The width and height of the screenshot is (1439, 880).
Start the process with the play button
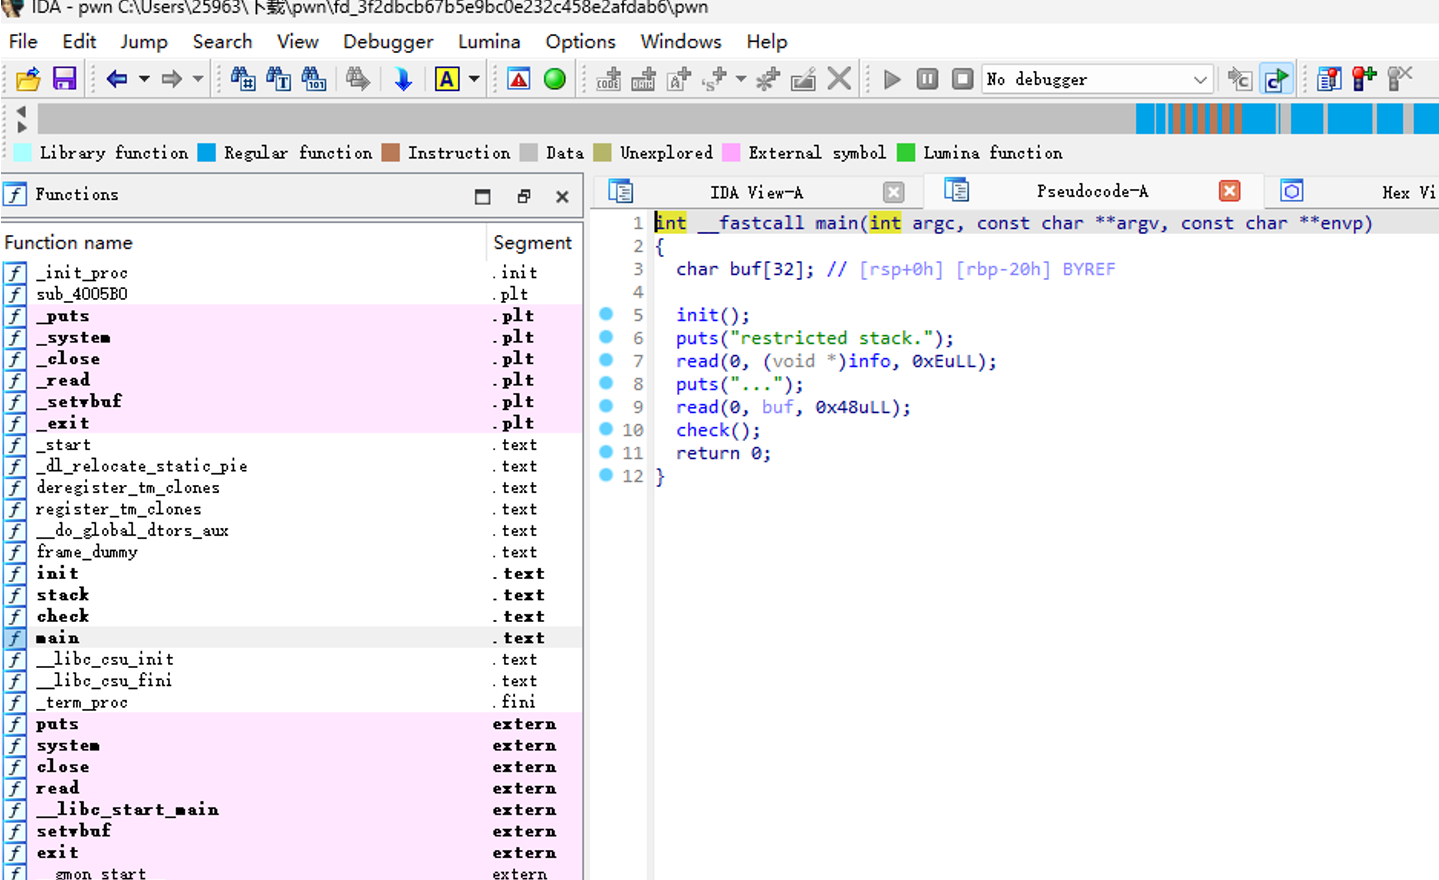coord(893,79)
